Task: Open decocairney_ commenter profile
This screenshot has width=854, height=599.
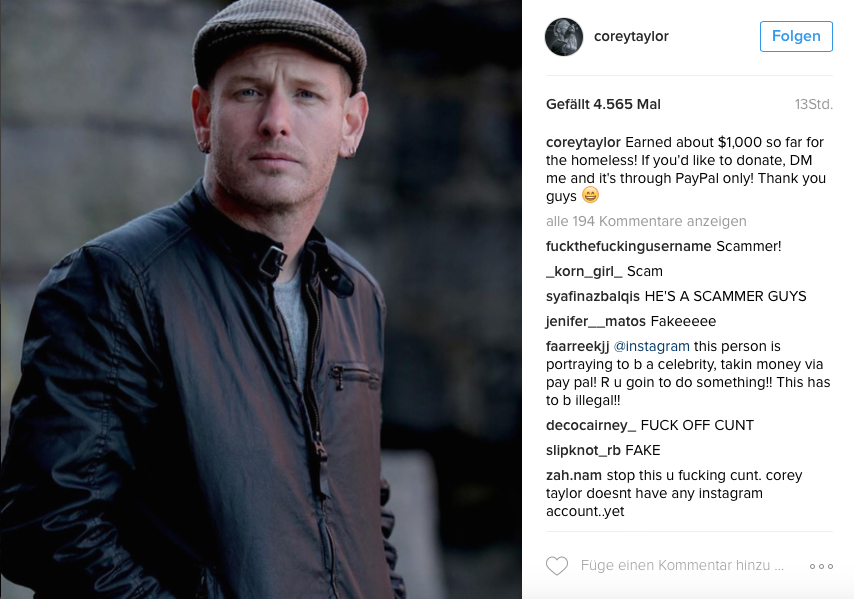Action: [591, 425]
